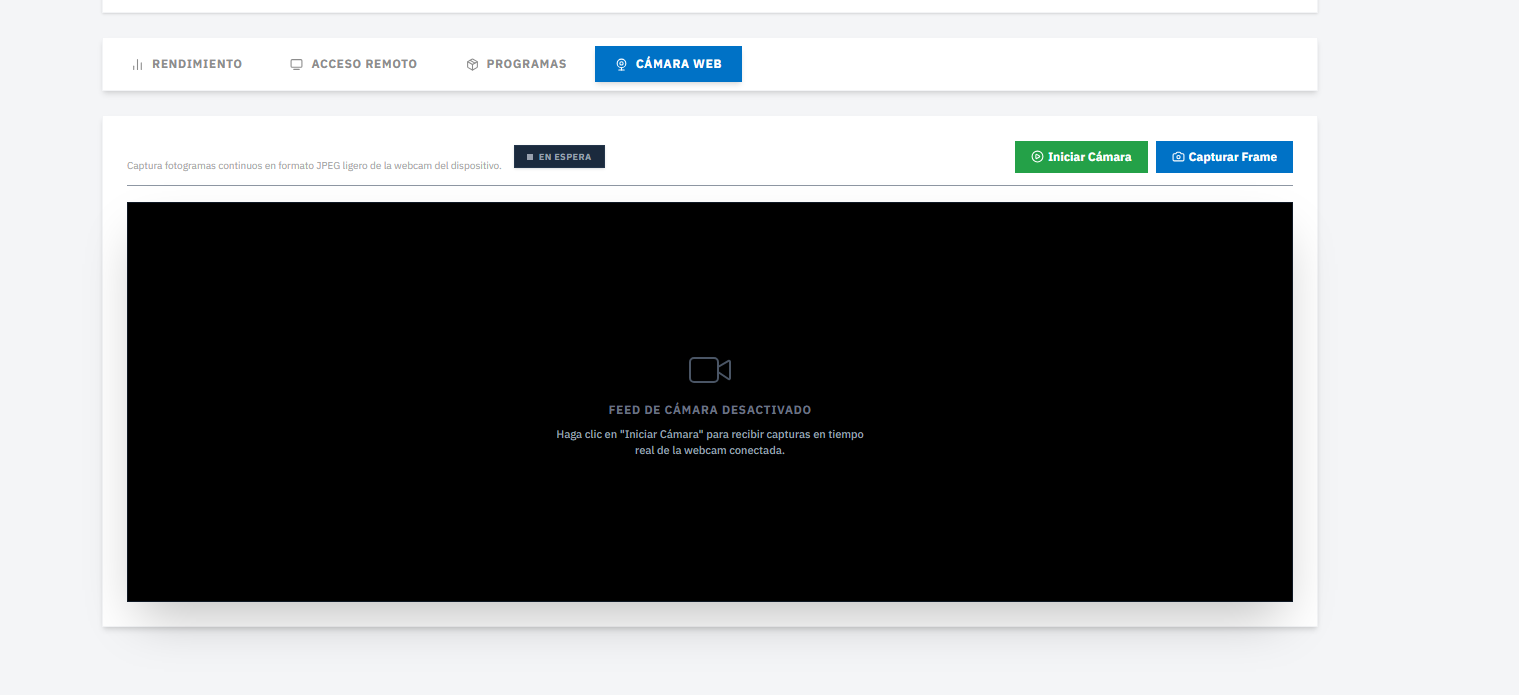Viewport: 1519px width, 695px height.
Task: Click the Feed de Cámara Desactivado heading
Action: point(710,410)
